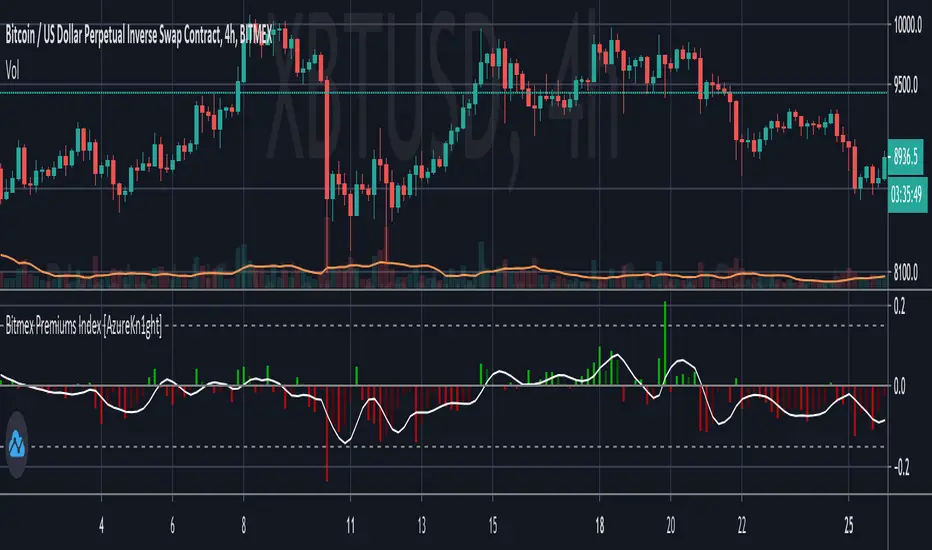Click the date label 22 on time axis

(x=742, y=526)
